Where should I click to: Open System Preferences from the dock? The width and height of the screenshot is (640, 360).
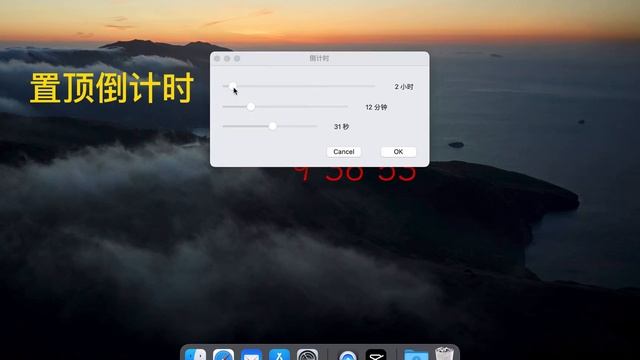click(x=307, y=354)
